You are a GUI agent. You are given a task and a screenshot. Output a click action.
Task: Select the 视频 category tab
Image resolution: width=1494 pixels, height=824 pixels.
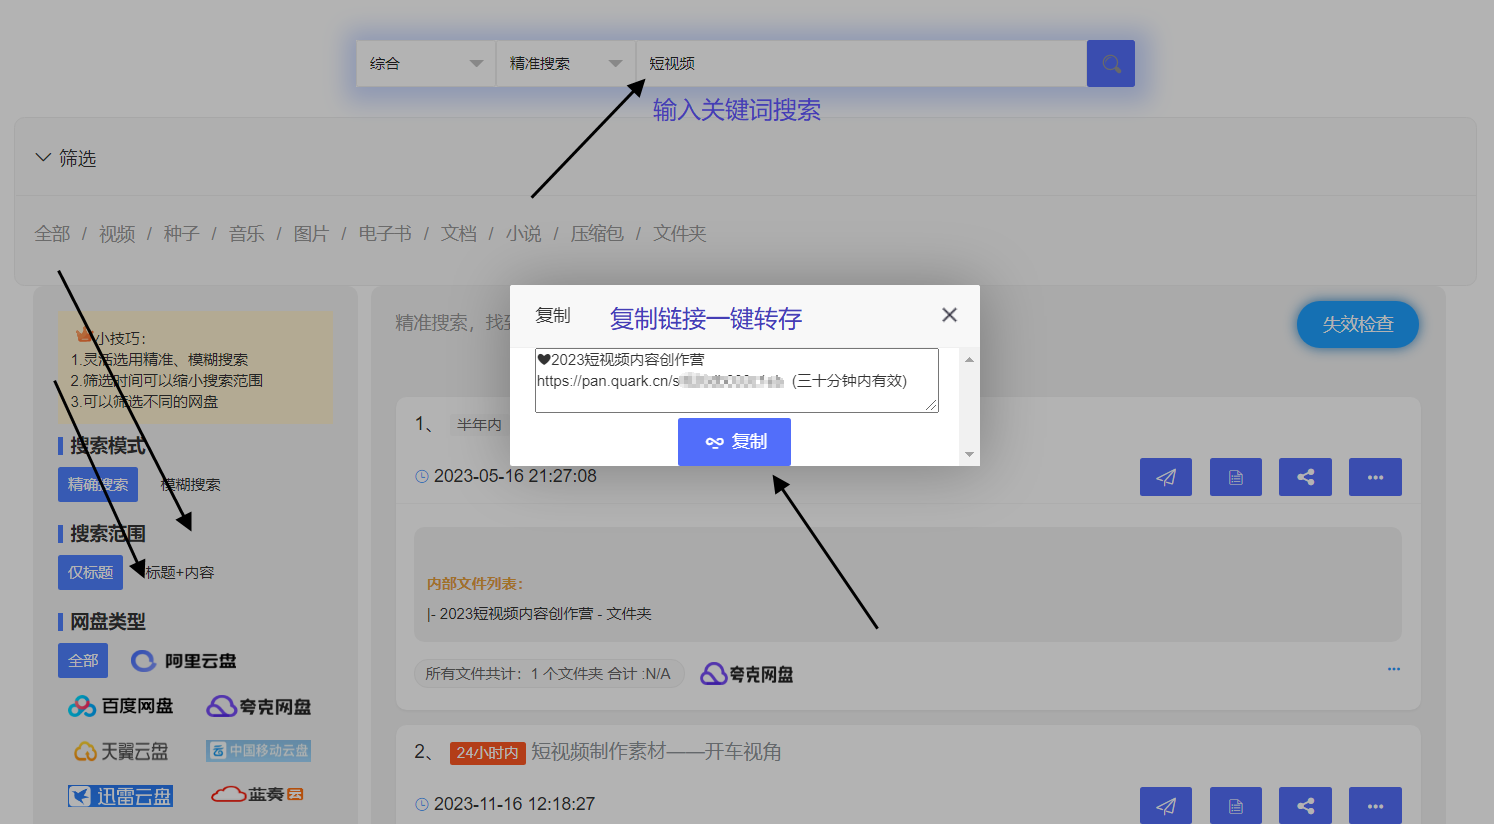117,233
